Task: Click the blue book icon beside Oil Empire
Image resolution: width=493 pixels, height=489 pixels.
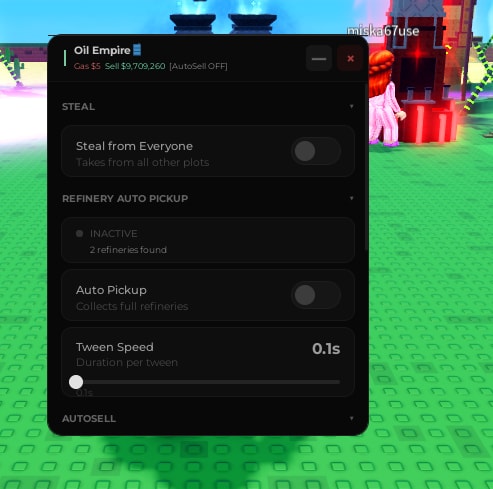Action: point(137,50)
